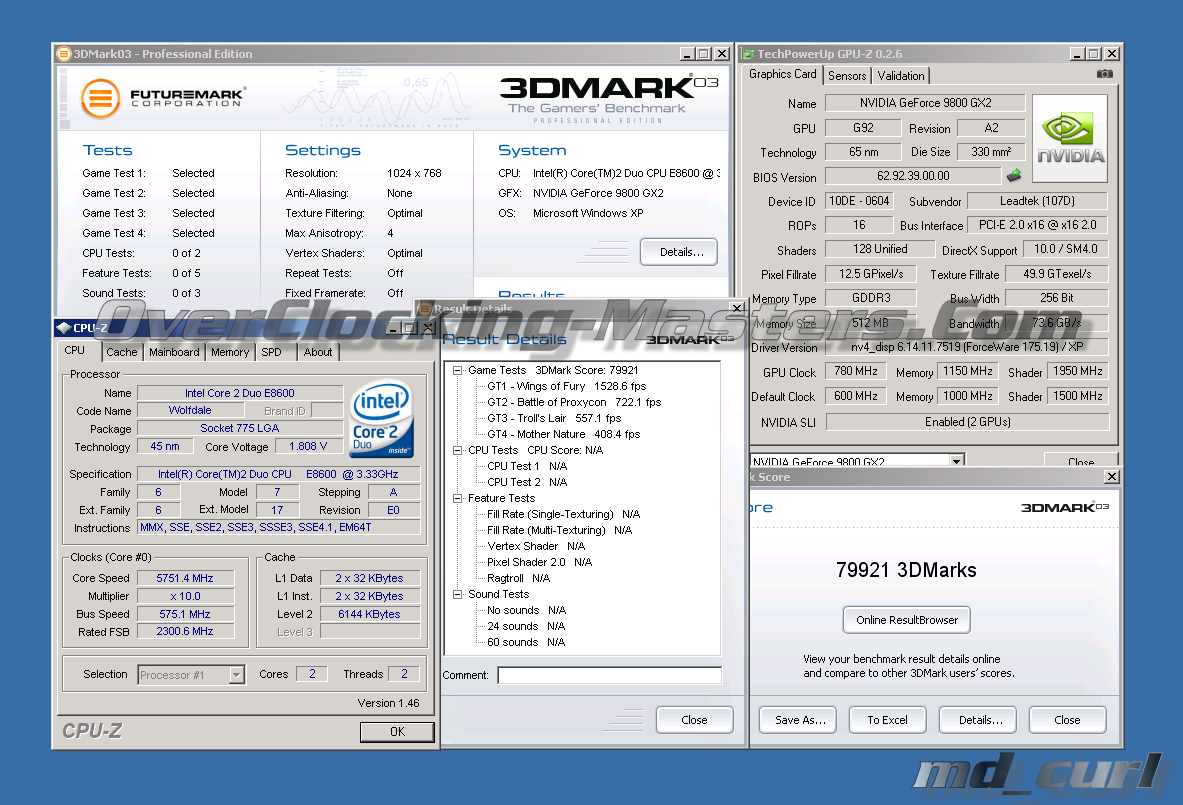Viewport: 1183px width, 805px height.
Task: Close the 3DMark03 Professional Edition window
Action: point(722,54)
